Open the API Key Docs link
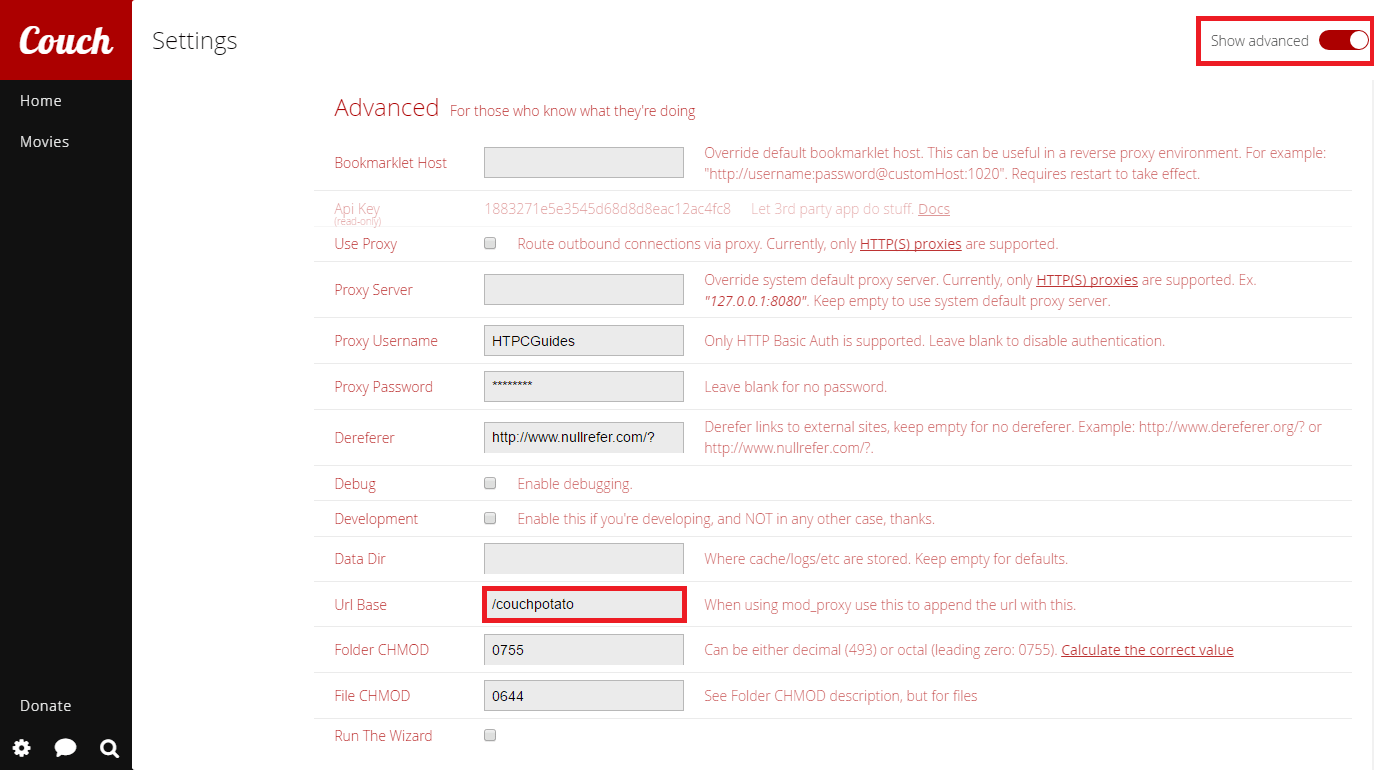 click(x=933, y=209)
